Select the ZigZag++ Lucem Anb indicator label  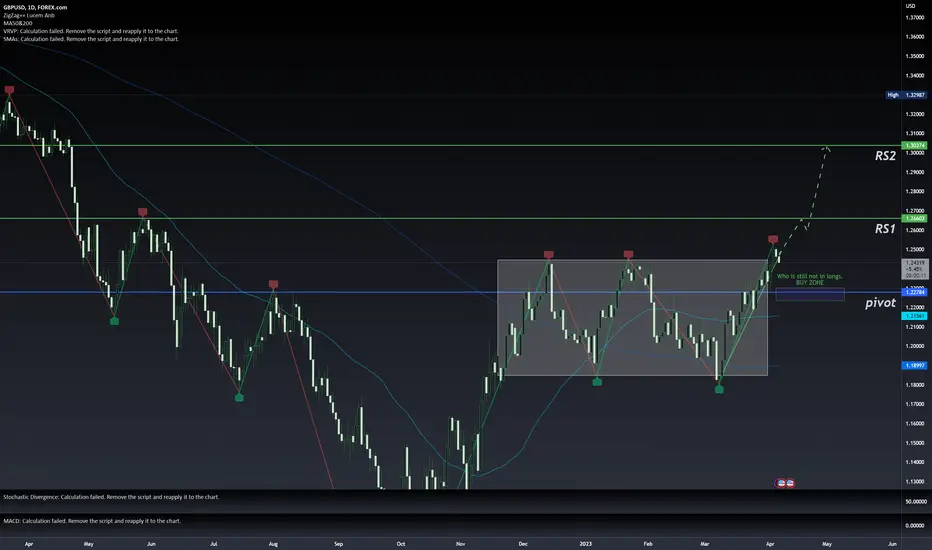[x=29, y=15]
